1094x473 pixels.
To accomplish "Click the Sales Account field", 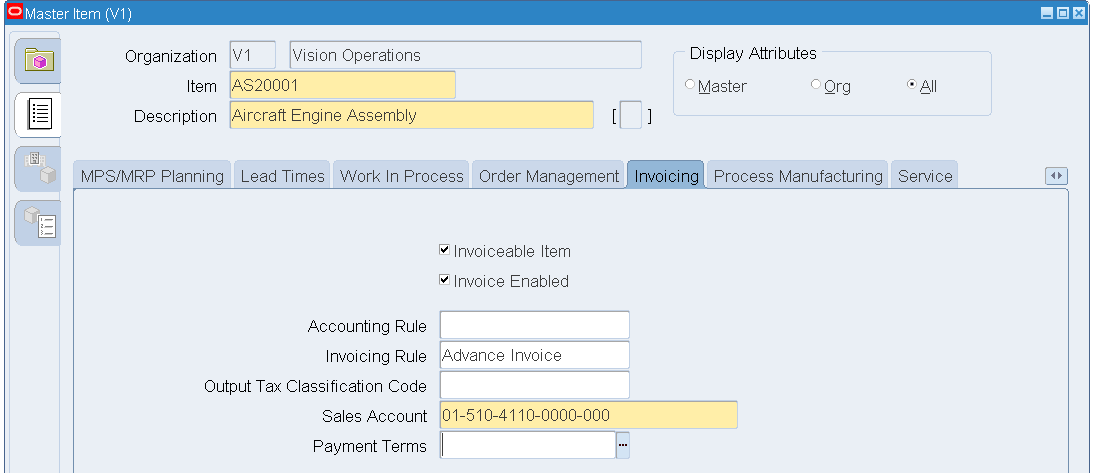I will [x=589, y=415].
